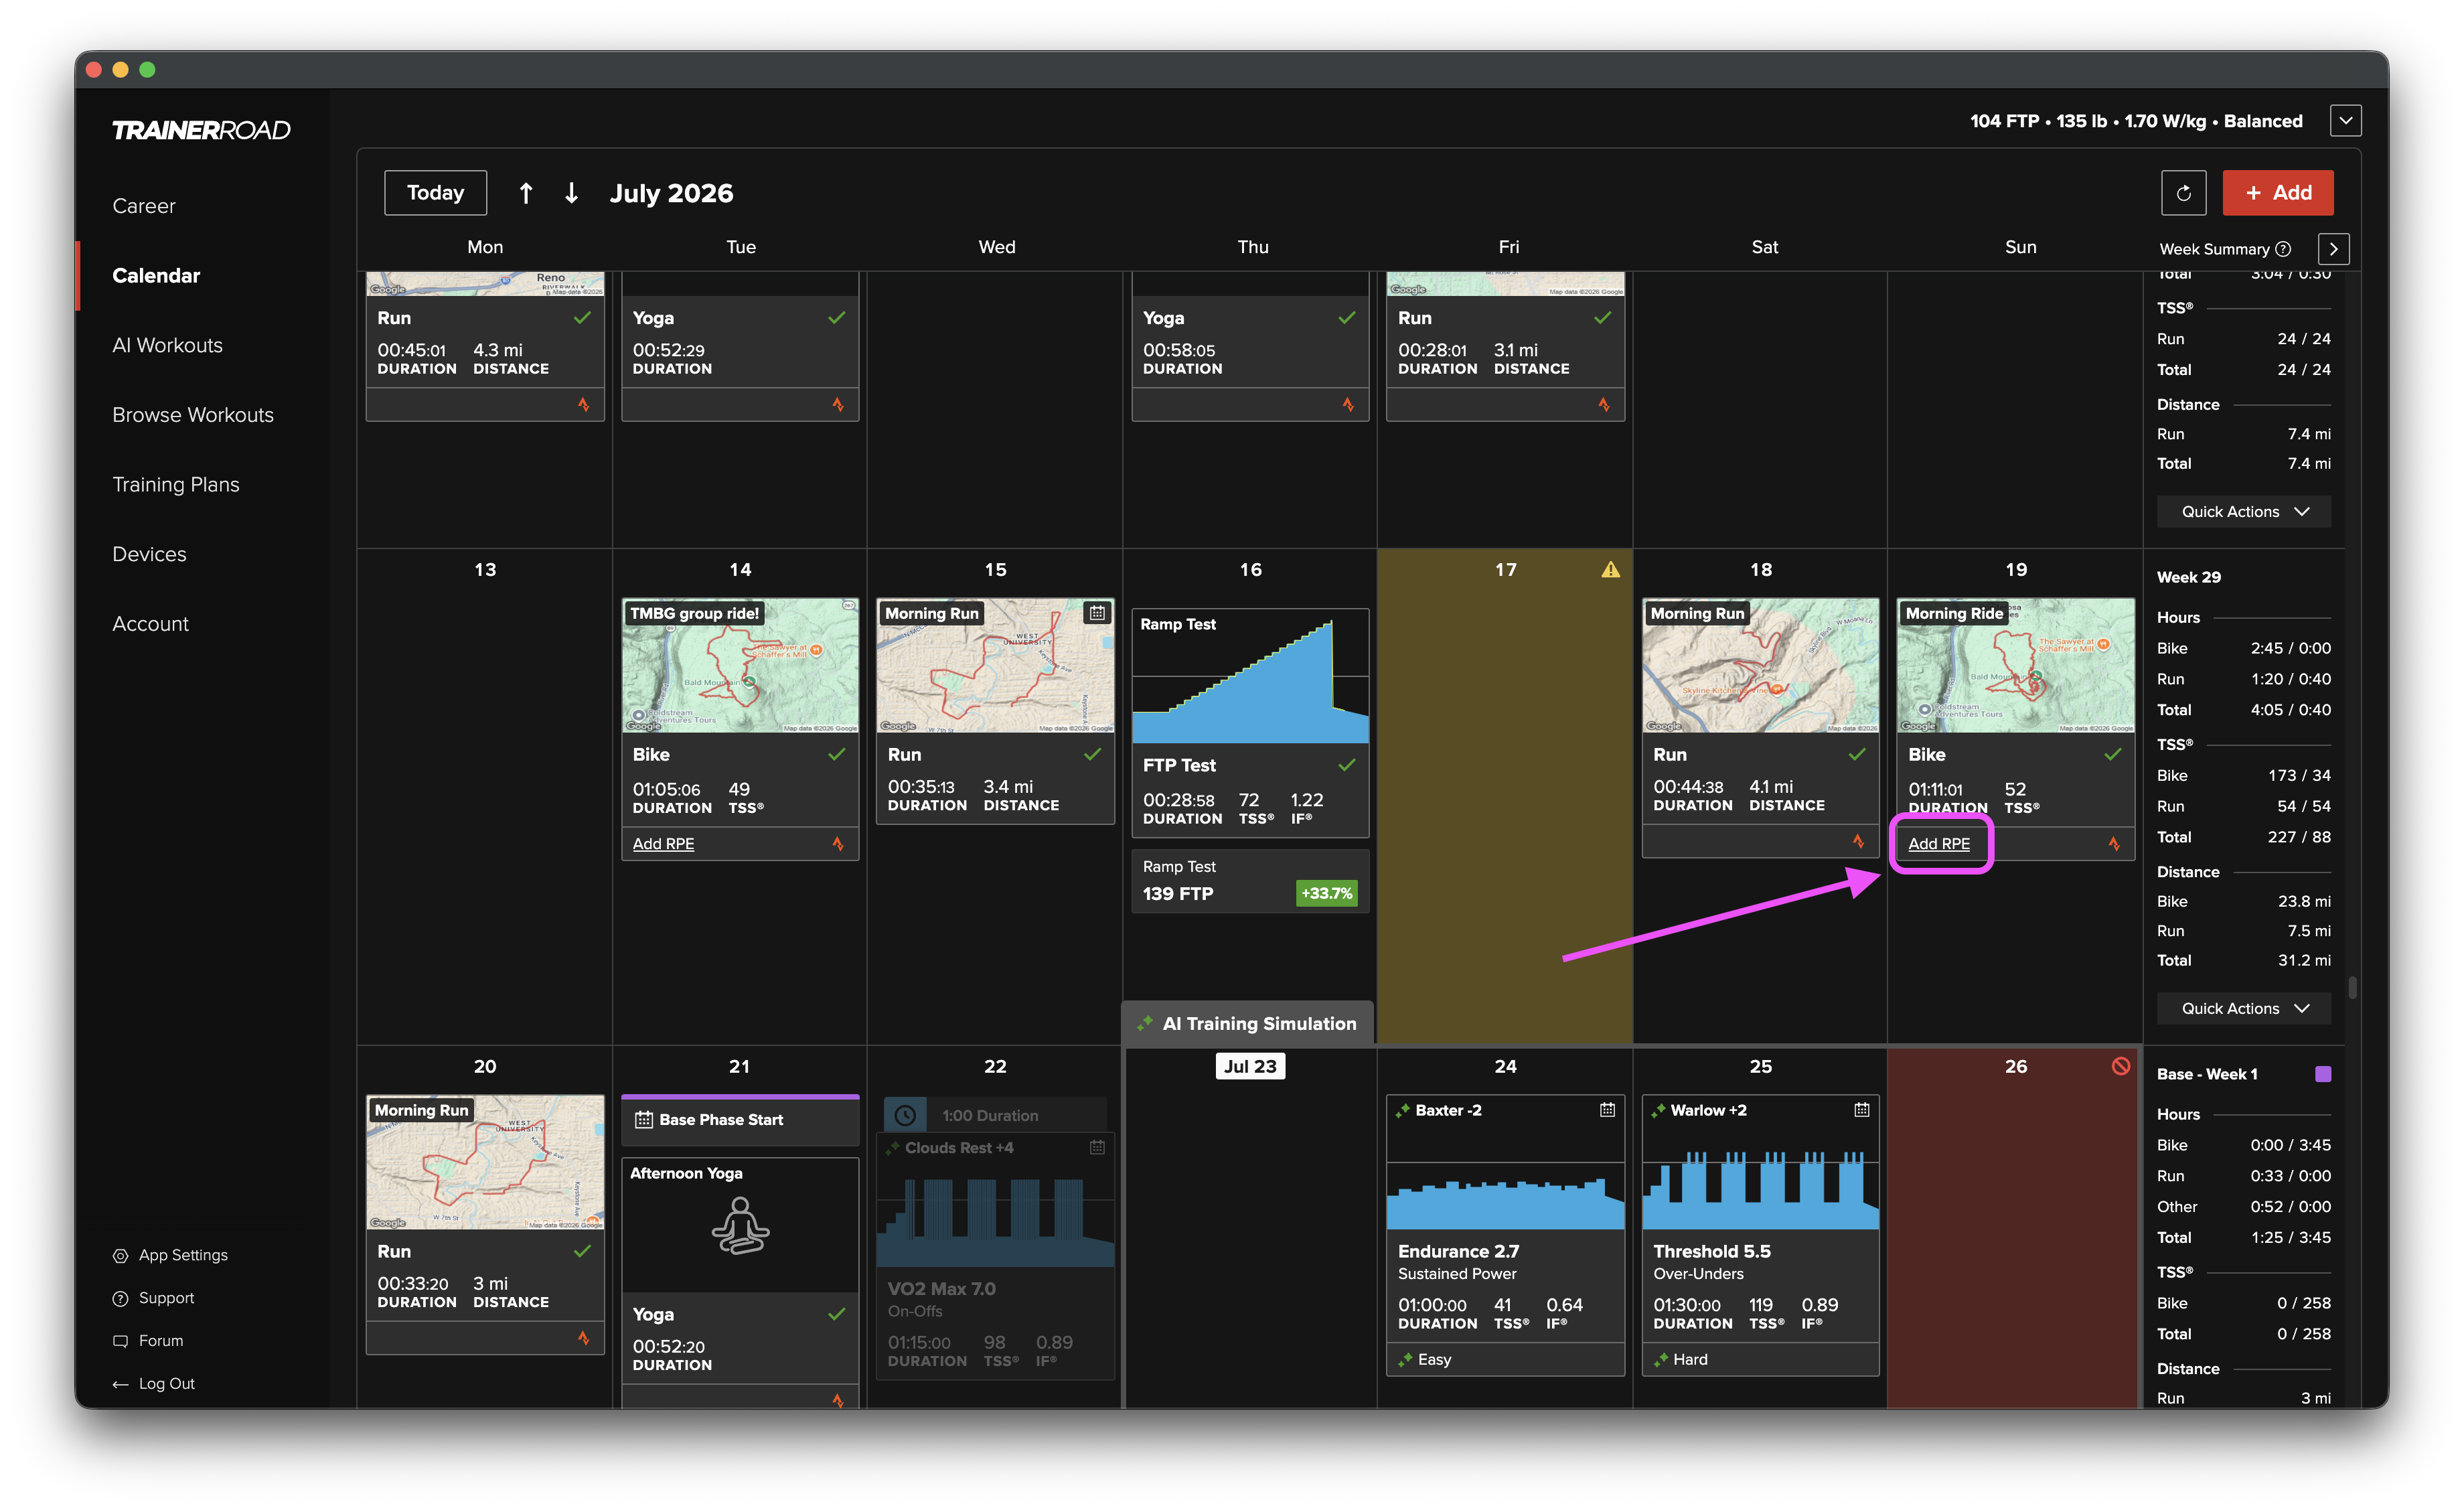Click the warning icon on July 17

click(x=1610, y=569)
